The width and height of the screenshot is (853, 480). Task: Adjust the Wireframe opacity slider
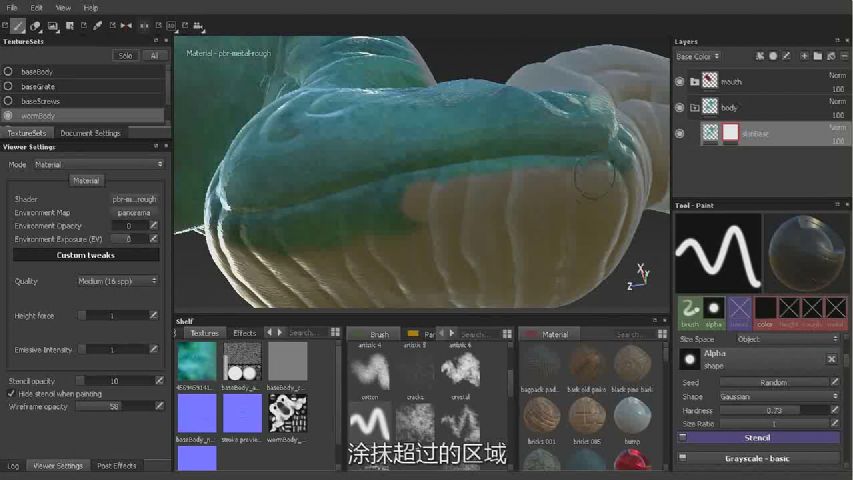pyautogui.click(x=115, y=406)
